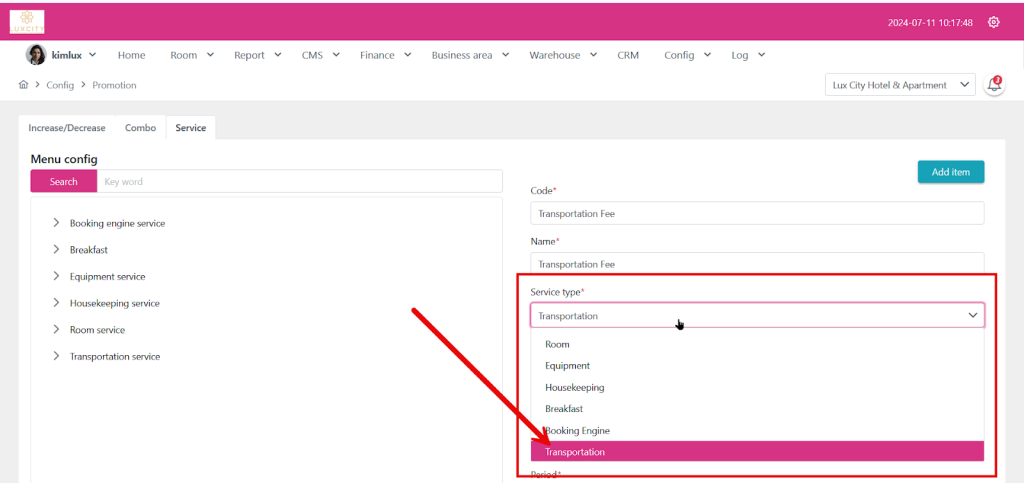This screenshot has height=483, width=1024.
Task: Click the home breadcrumb icon
Action: coord(24,85)
